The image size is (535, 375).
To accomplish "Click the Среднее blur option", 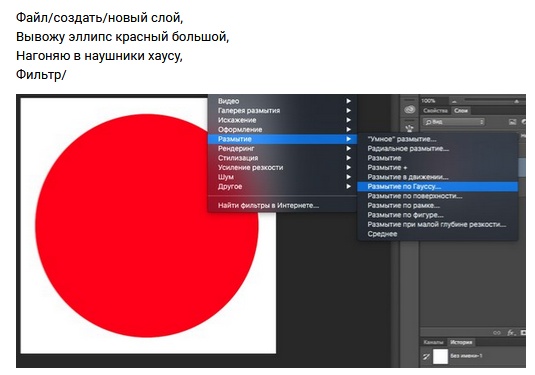I will click(x=382, y=234).
